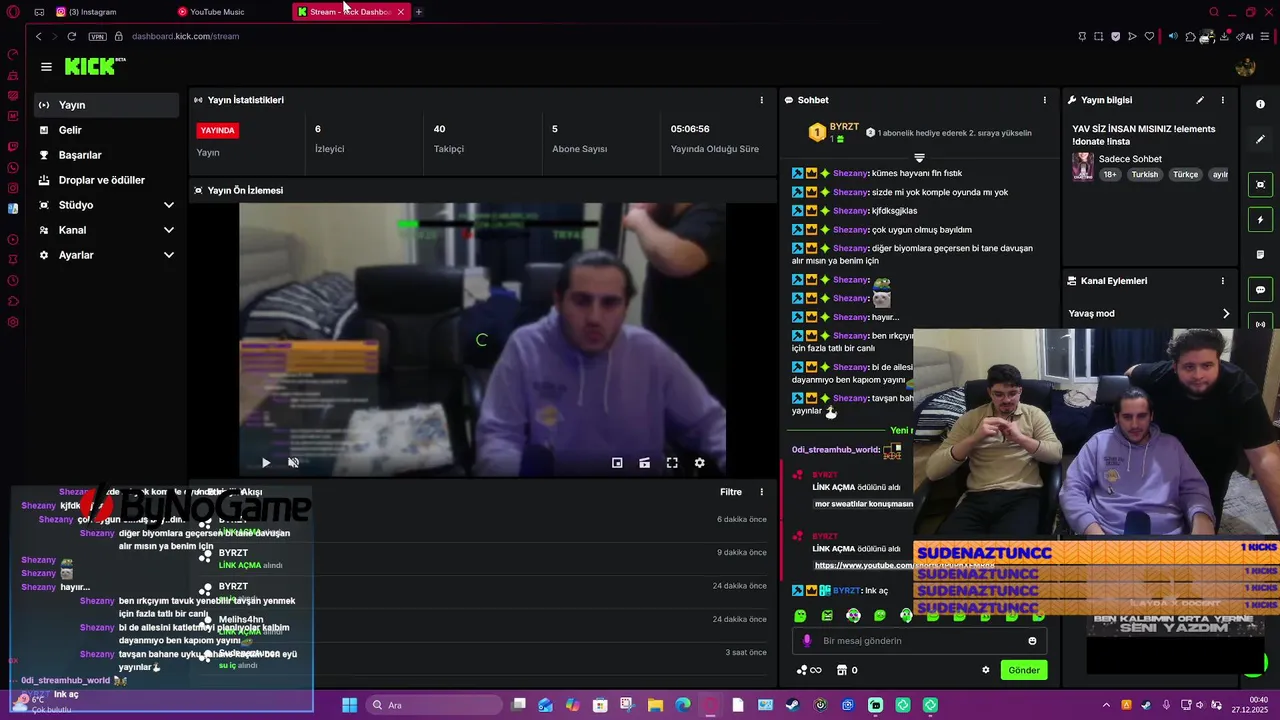This screenshot has width=1280, height=720.
Task: Open a new browser tab
Action: tap(418, 12)
